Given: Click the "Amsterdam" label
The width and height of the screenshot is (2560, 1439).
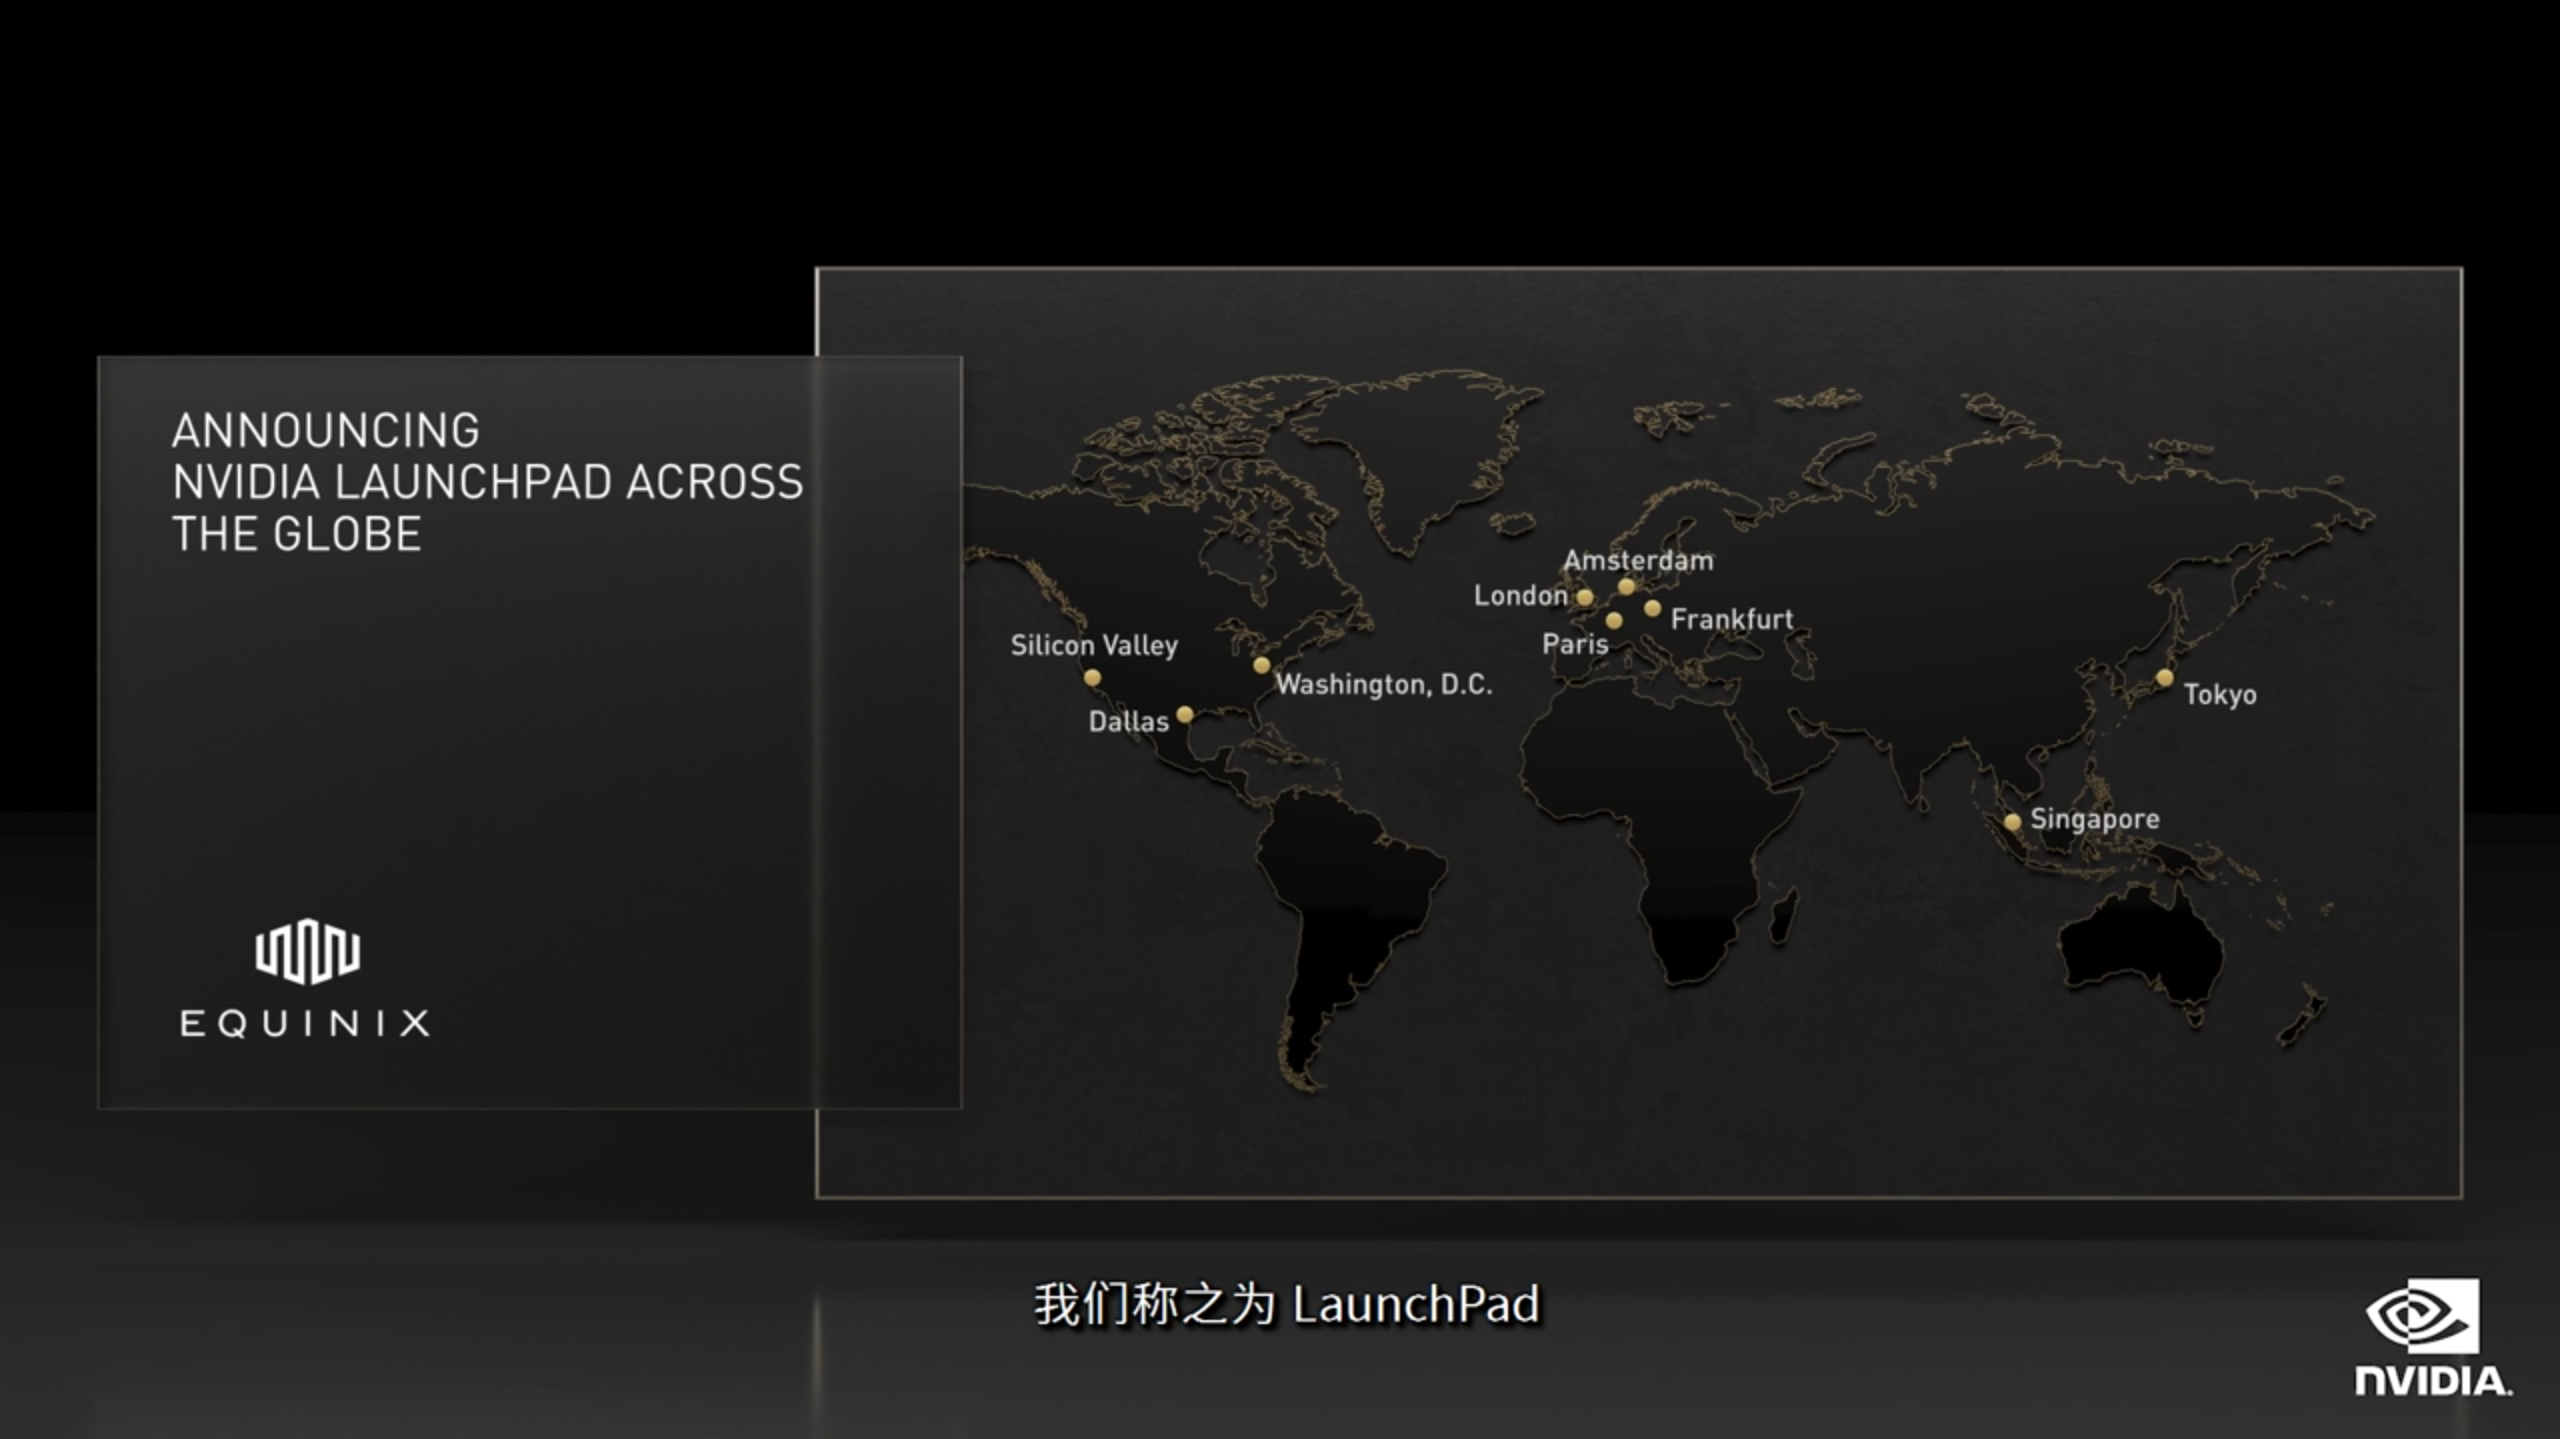Looking at the screenshot, I should [x=1638, y=560].
